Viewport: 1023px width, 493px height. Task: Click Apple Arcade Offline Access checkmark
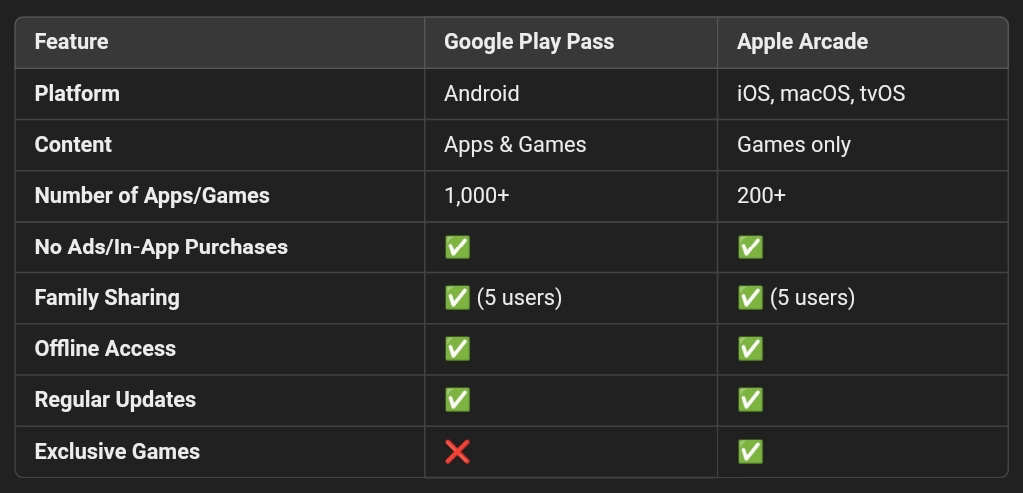(750, 349)
